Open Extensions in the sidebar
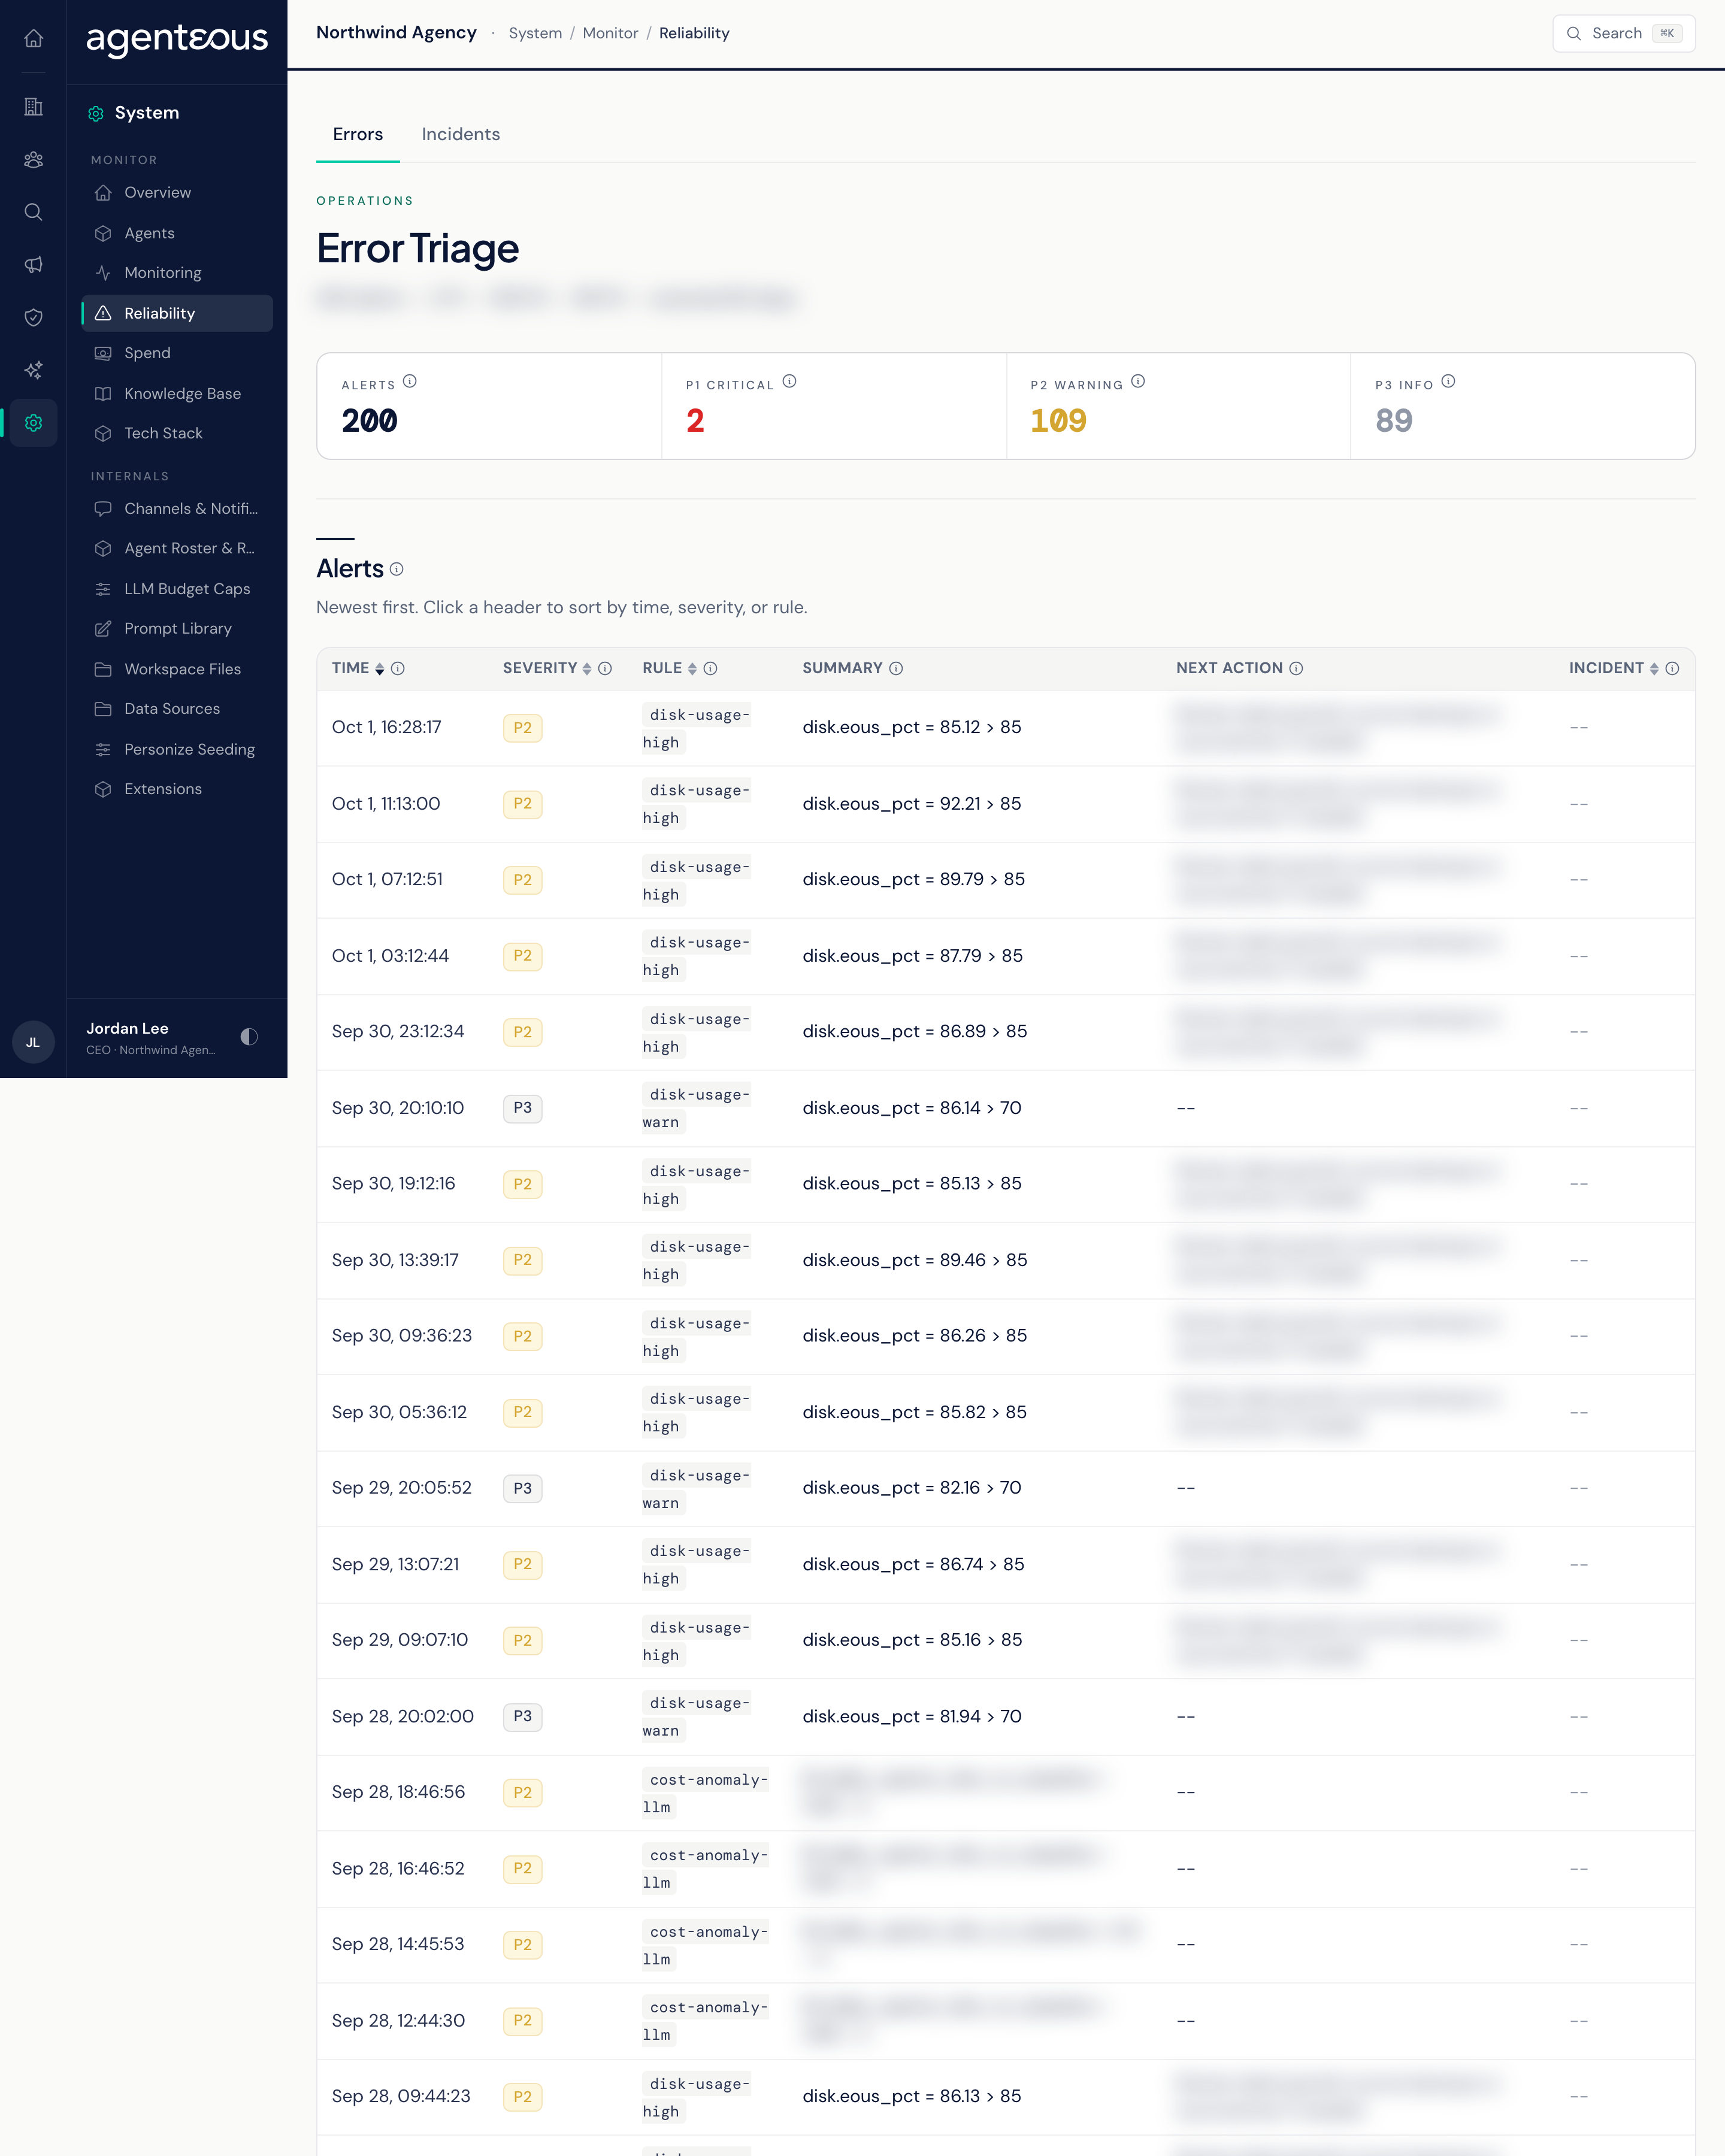 click(177, 789)
